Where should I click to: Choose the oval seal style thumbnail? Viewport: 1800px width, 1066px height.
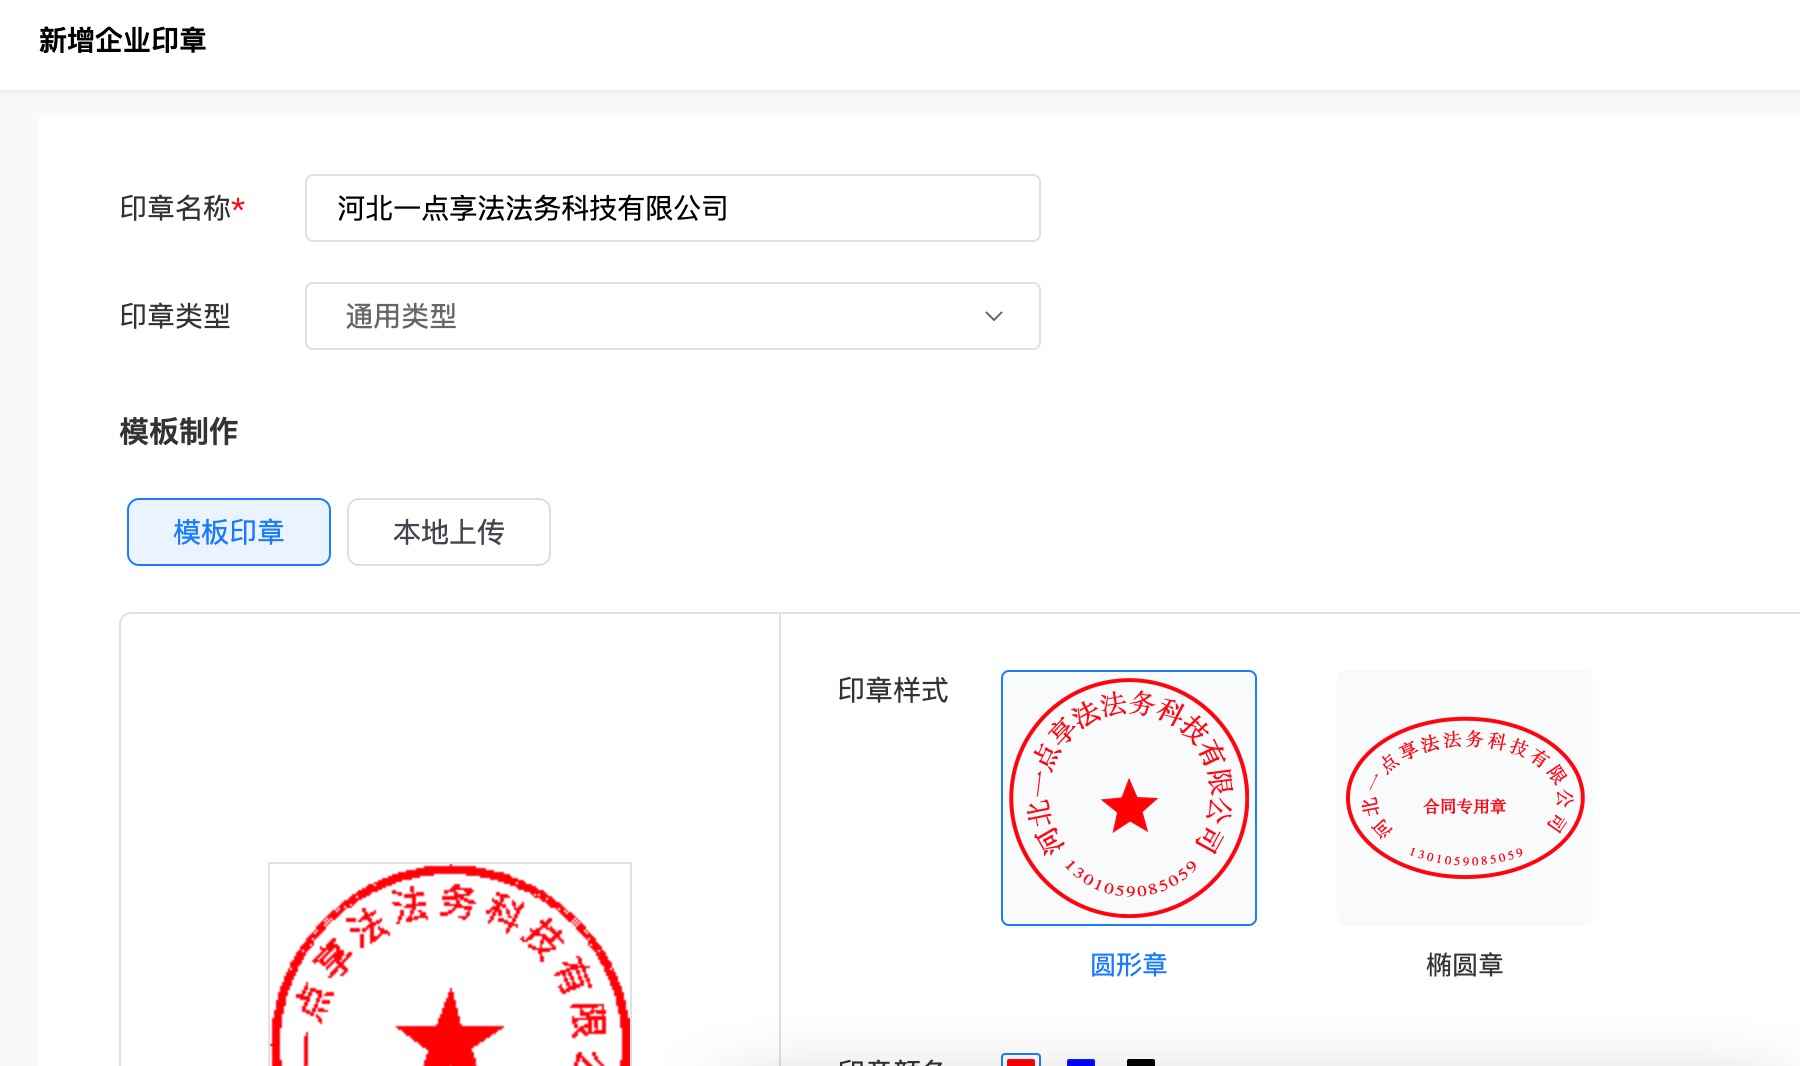(1465, 798)
